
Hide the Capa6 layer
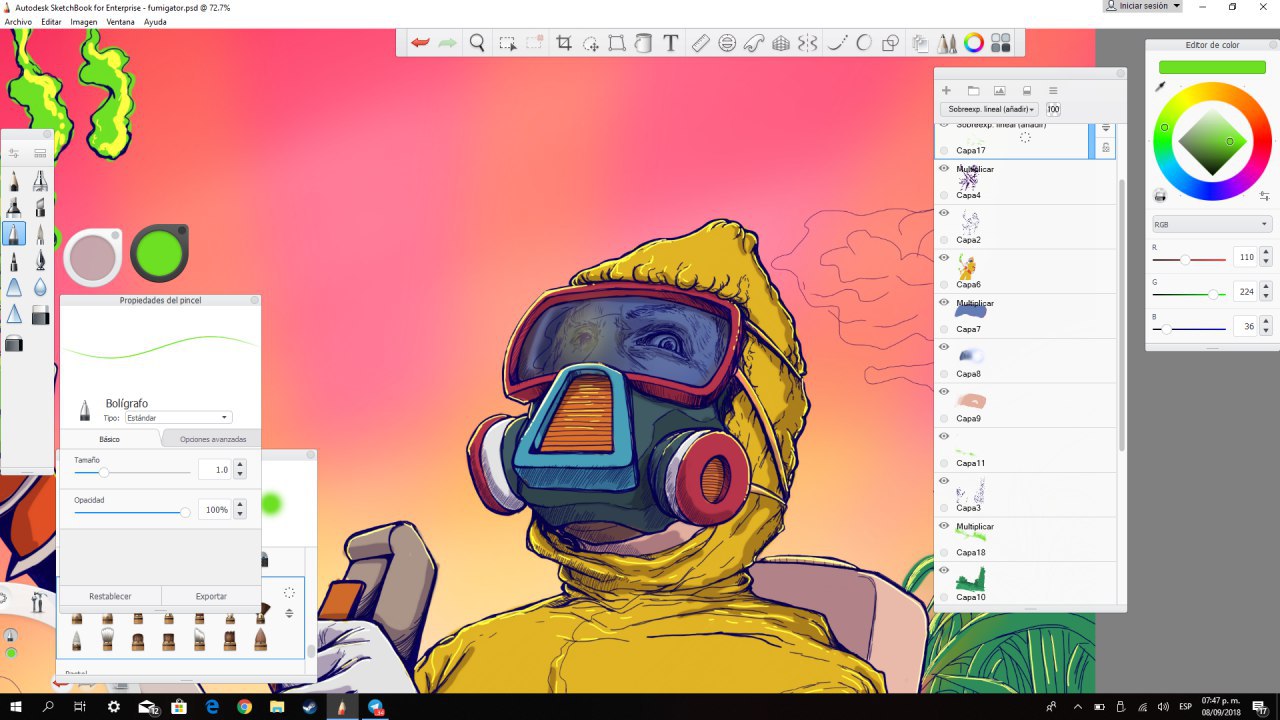coord(943,257)
